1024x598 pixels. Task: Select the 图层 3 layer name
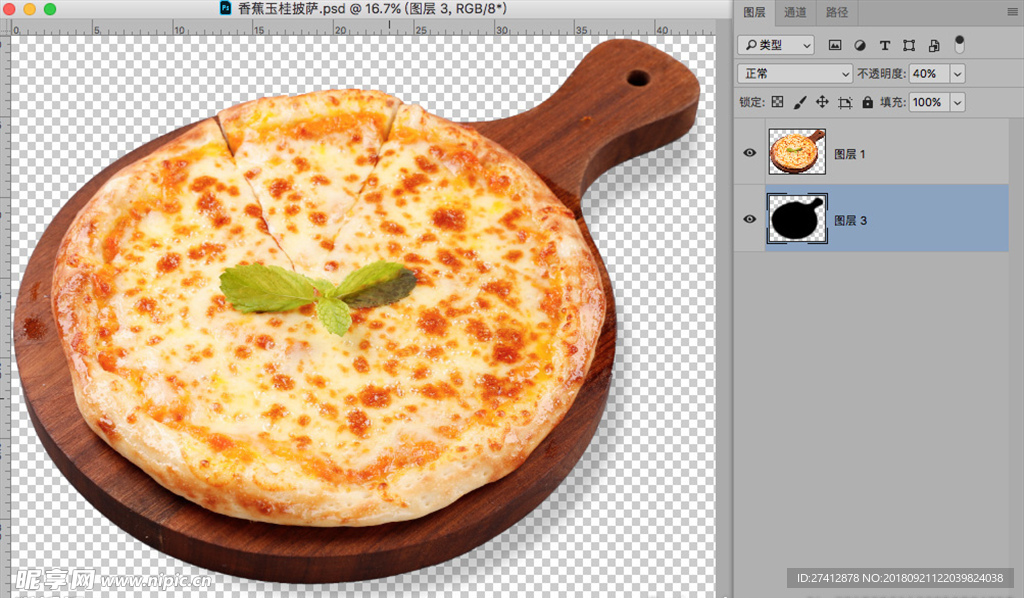point(850,221)
